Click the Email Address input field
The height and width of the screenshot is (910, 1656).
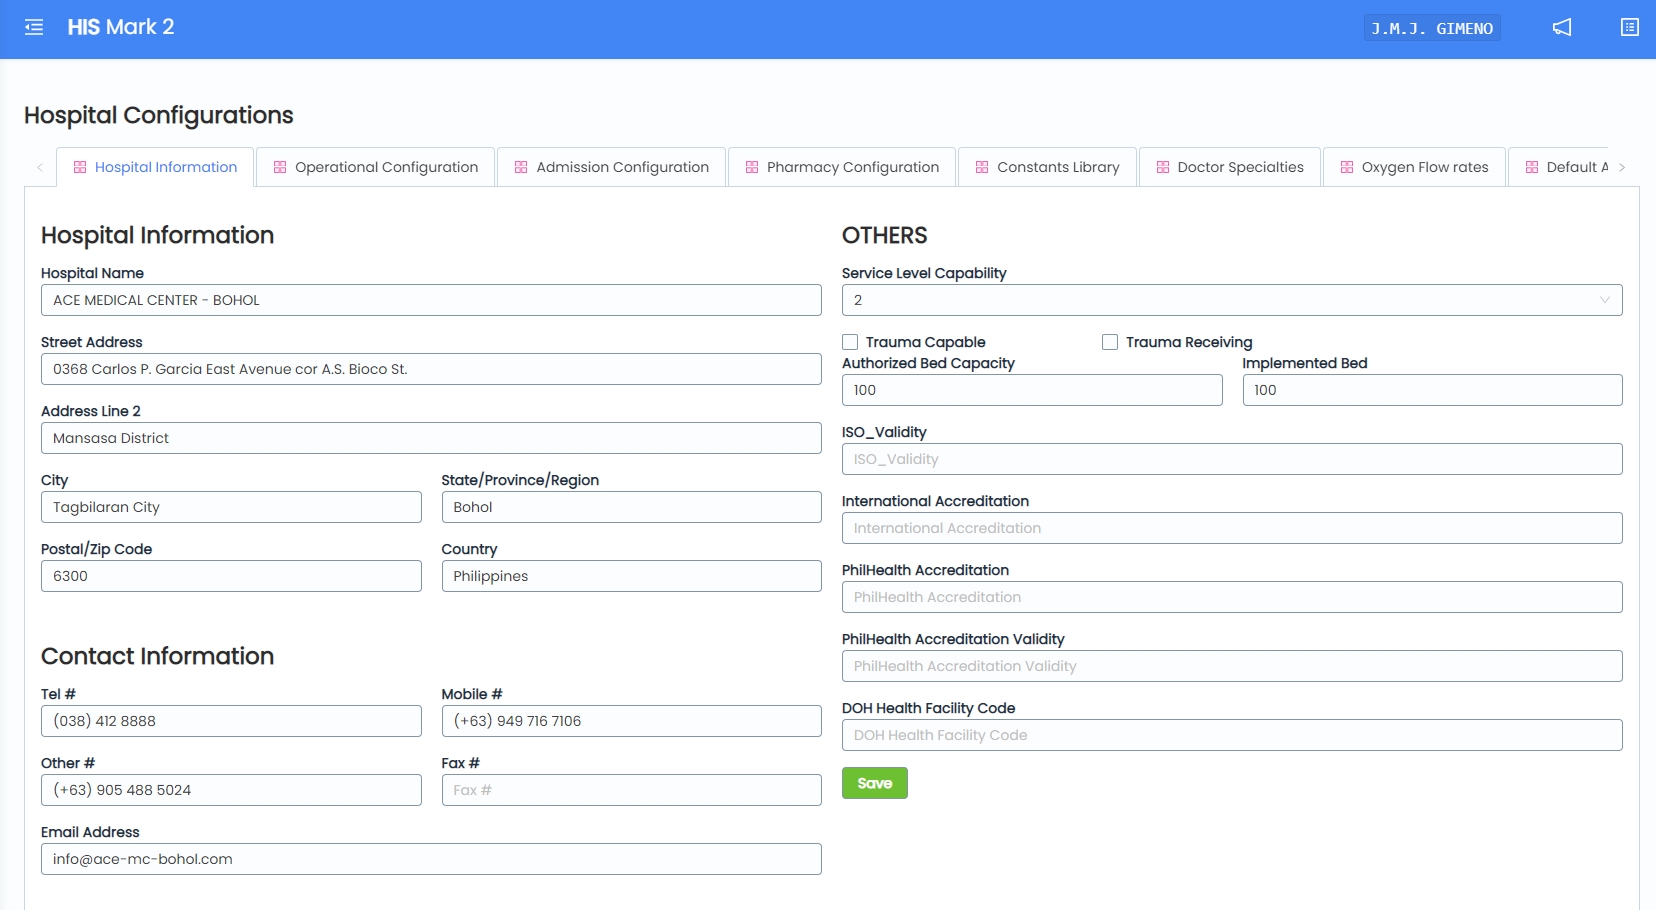(x=431, y=859)
